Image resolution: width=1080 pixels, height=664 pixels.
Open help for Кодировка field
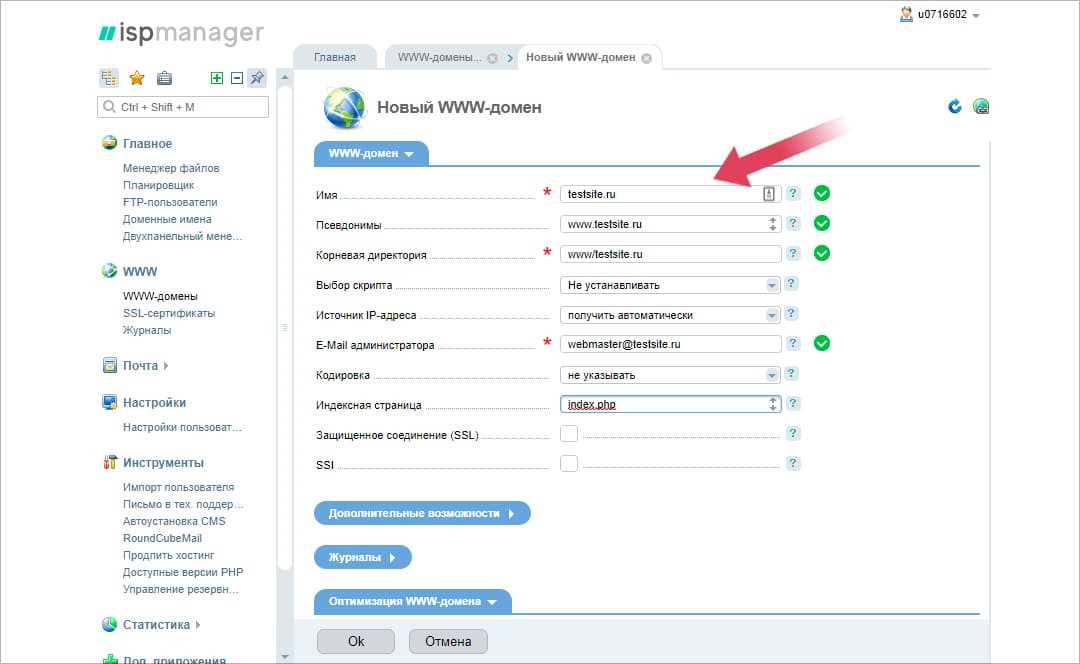[791, 373]
